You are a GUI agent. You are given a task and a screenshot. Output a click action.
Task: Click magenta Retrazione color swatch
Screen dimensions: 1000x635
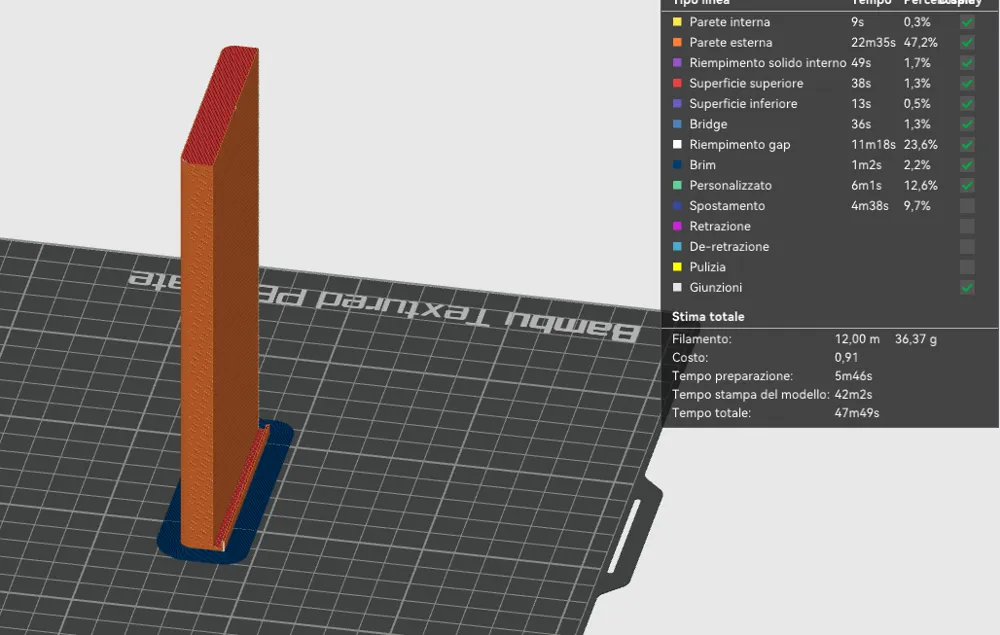[677, 226]
